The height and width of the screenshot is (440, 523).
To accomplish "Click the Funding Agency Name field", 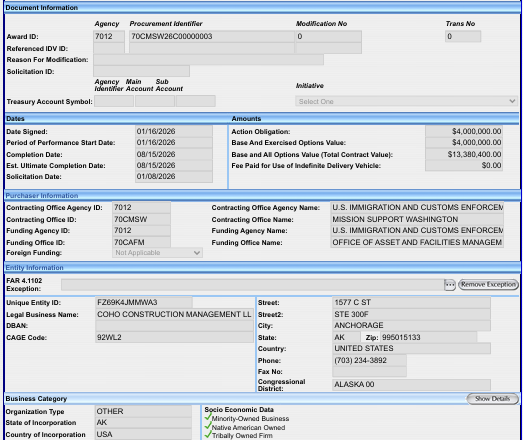I will click(x=417, y=231).
